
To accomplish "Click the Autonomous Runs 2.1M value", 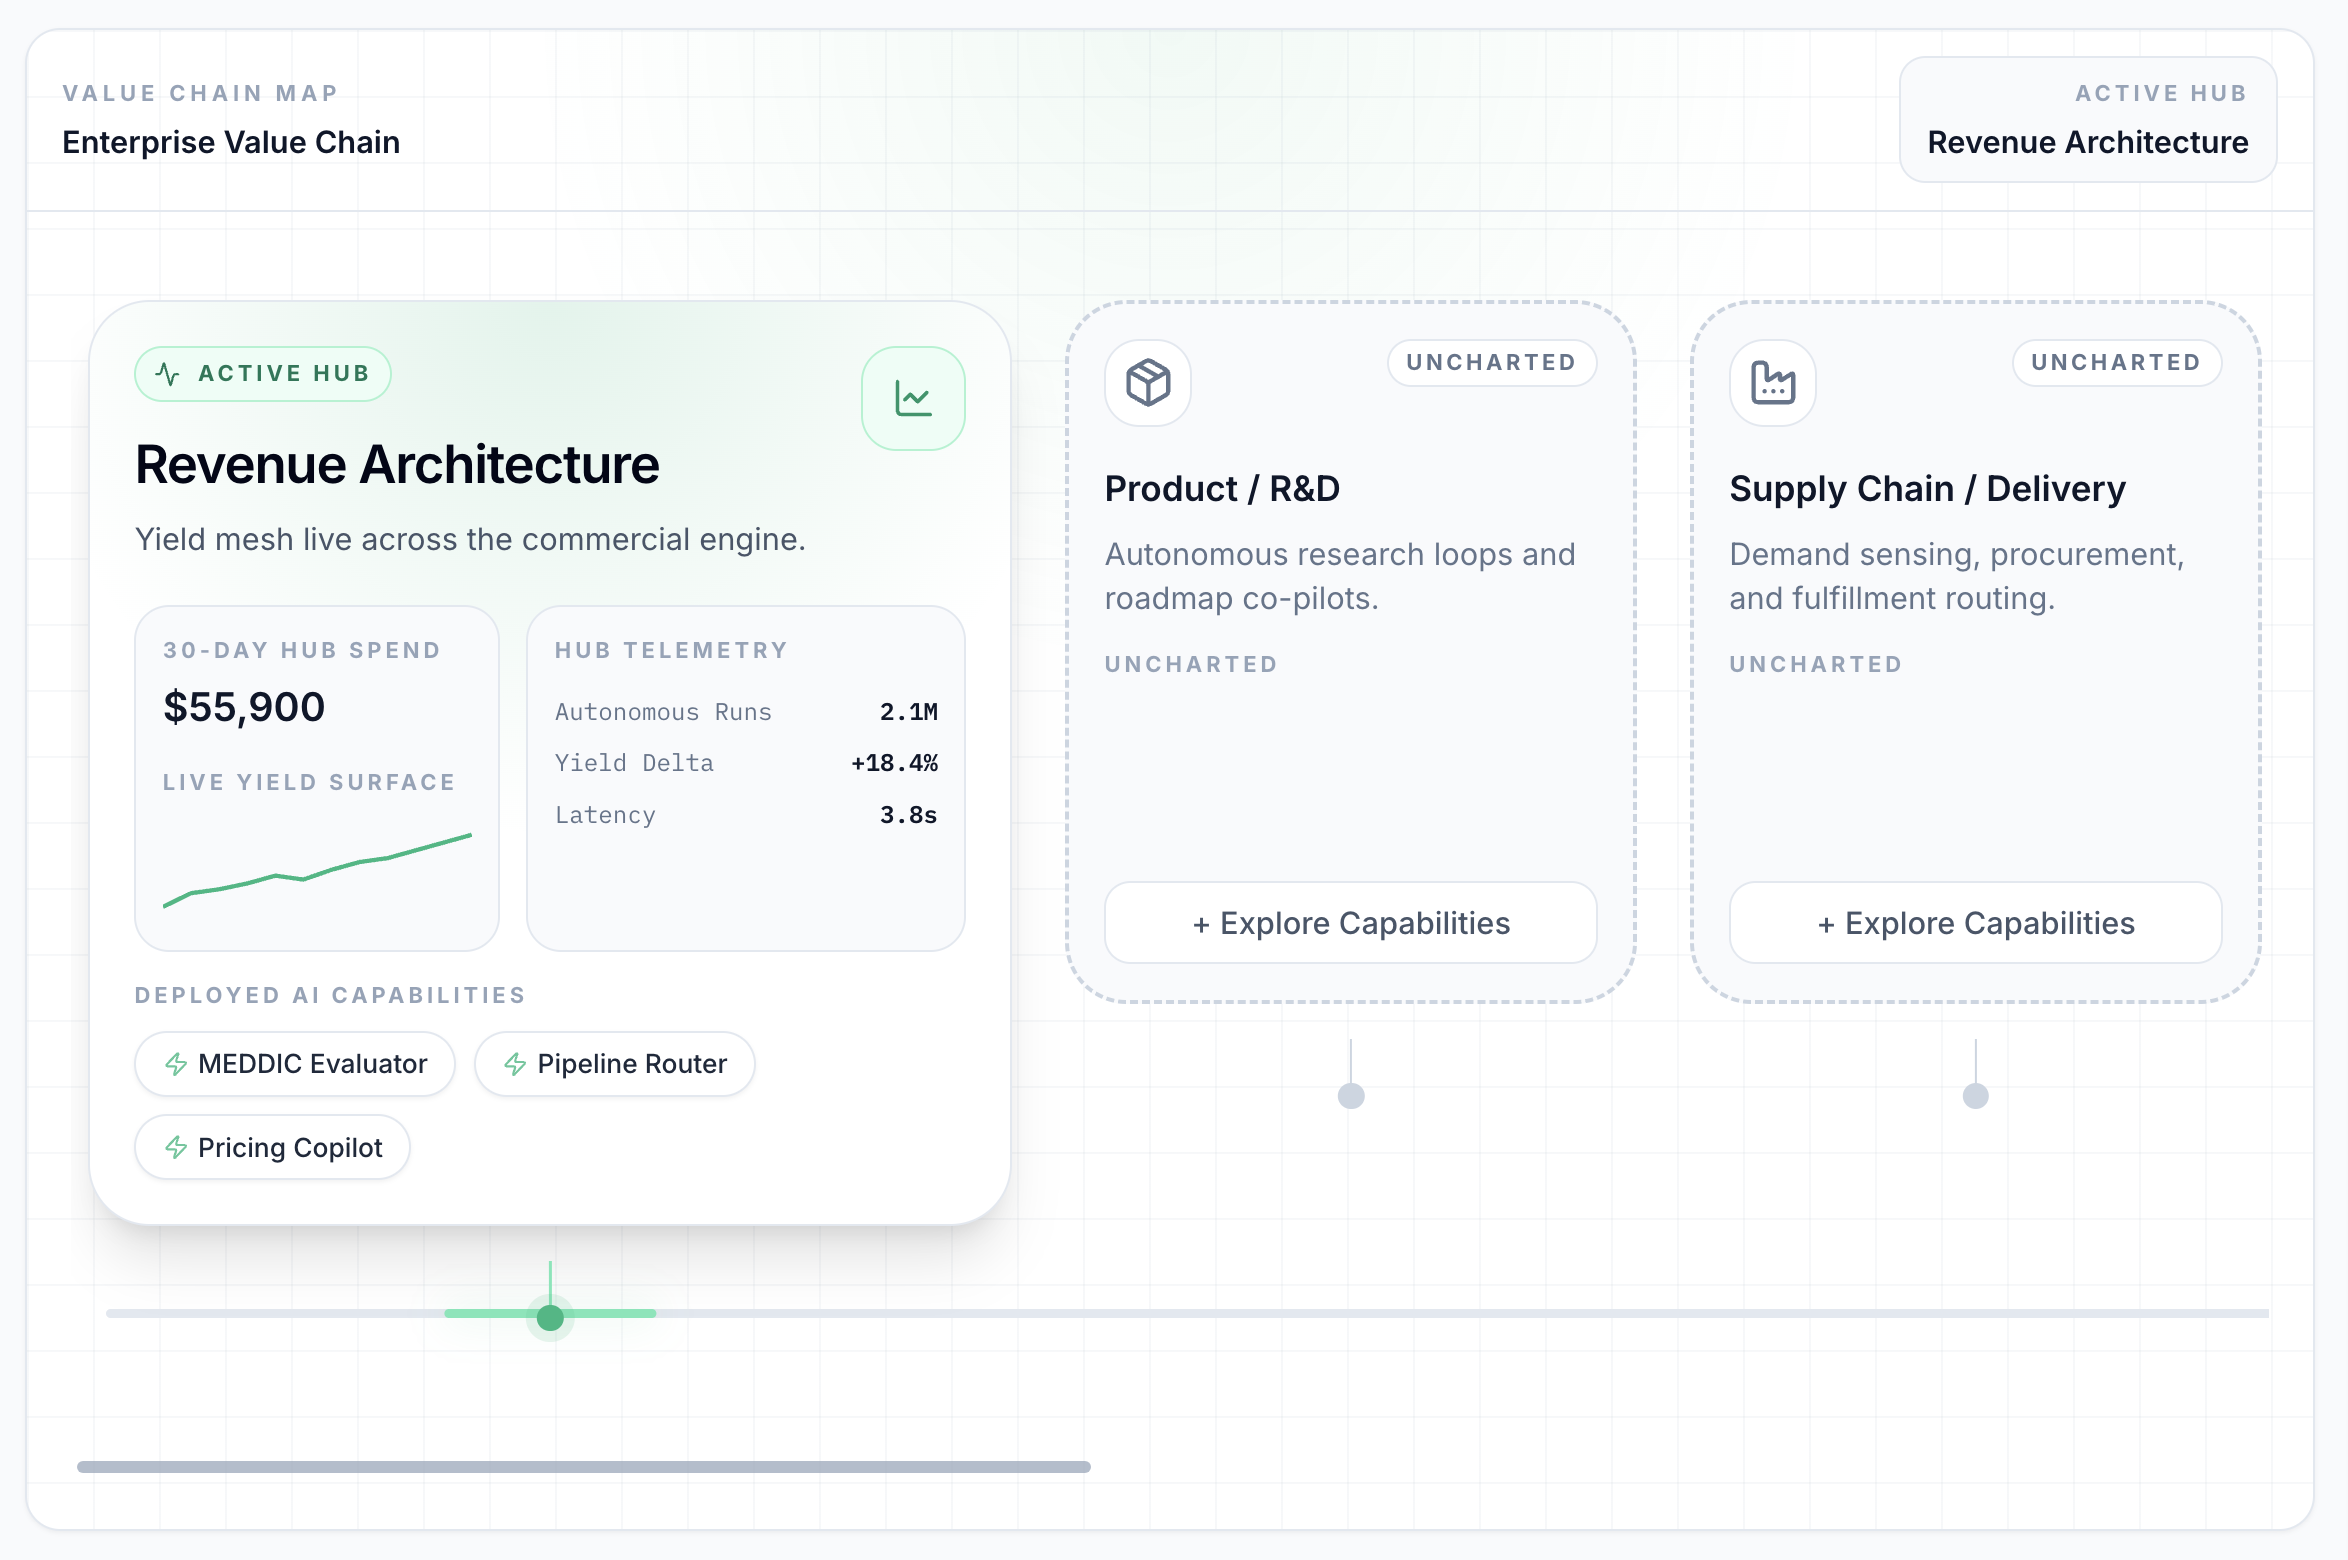I will pyautogui.click(x=908, y=712).
